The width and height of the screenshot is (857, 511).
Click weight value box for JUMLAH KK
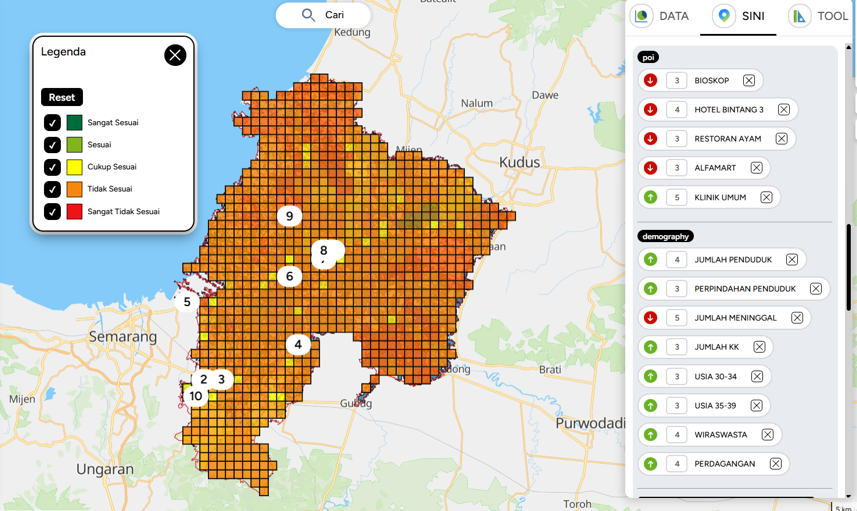(677, 347)
